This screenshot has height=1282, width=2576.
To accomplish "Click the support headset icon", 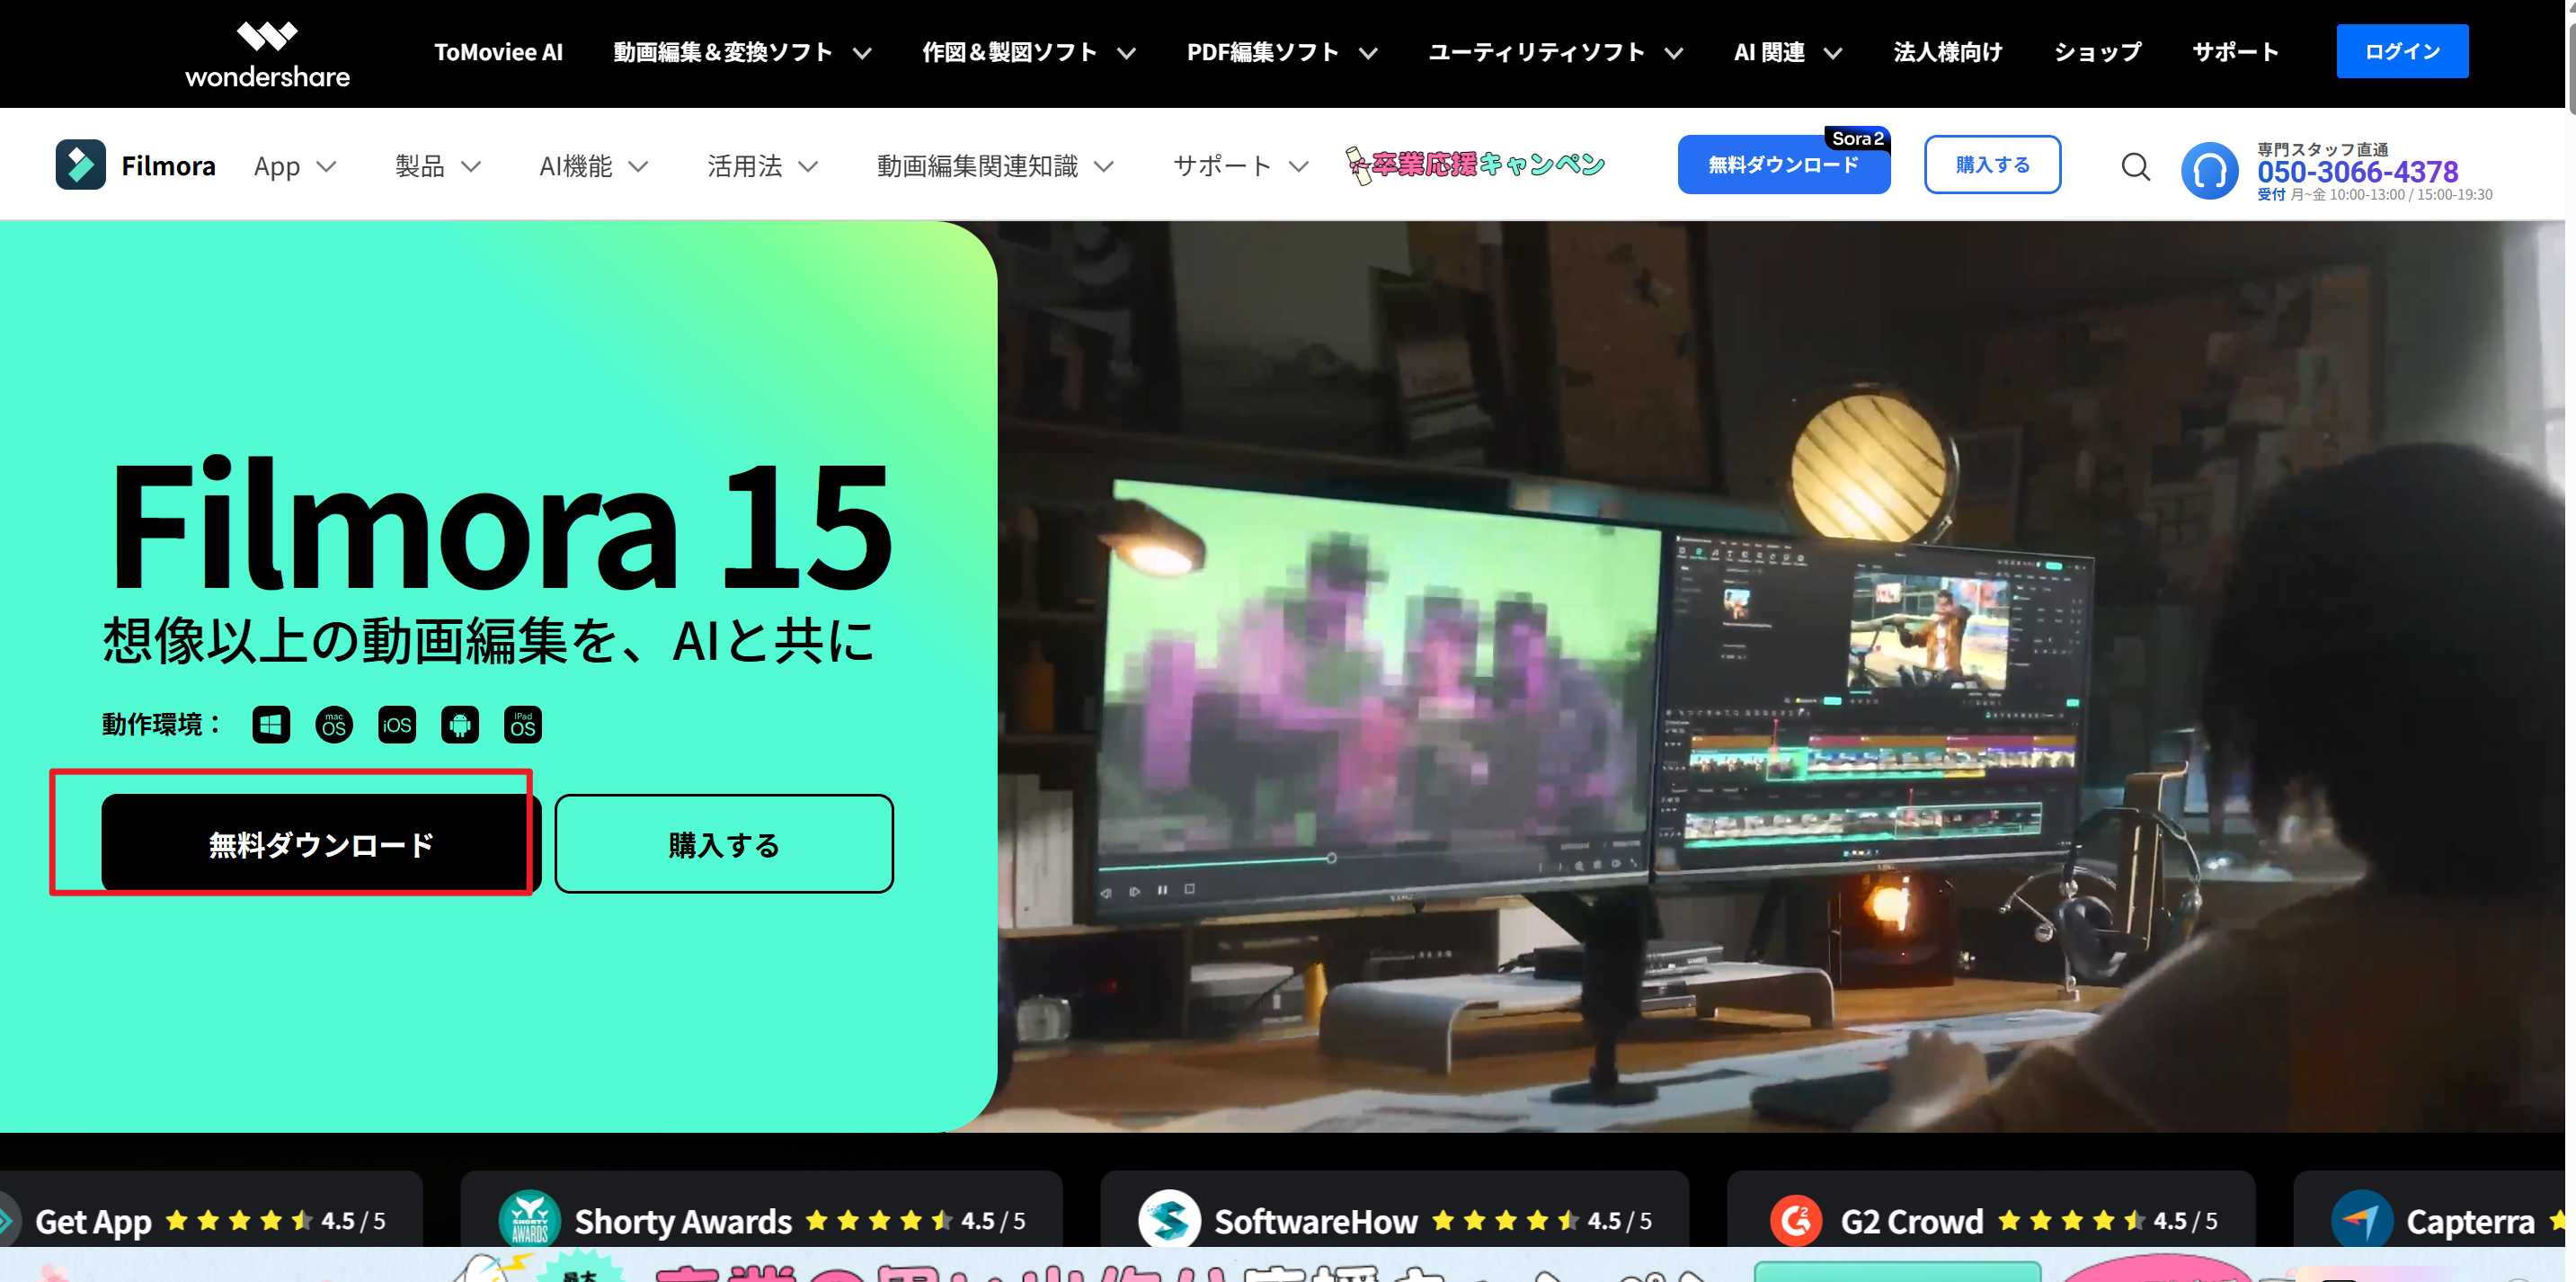I will 2209,170.
